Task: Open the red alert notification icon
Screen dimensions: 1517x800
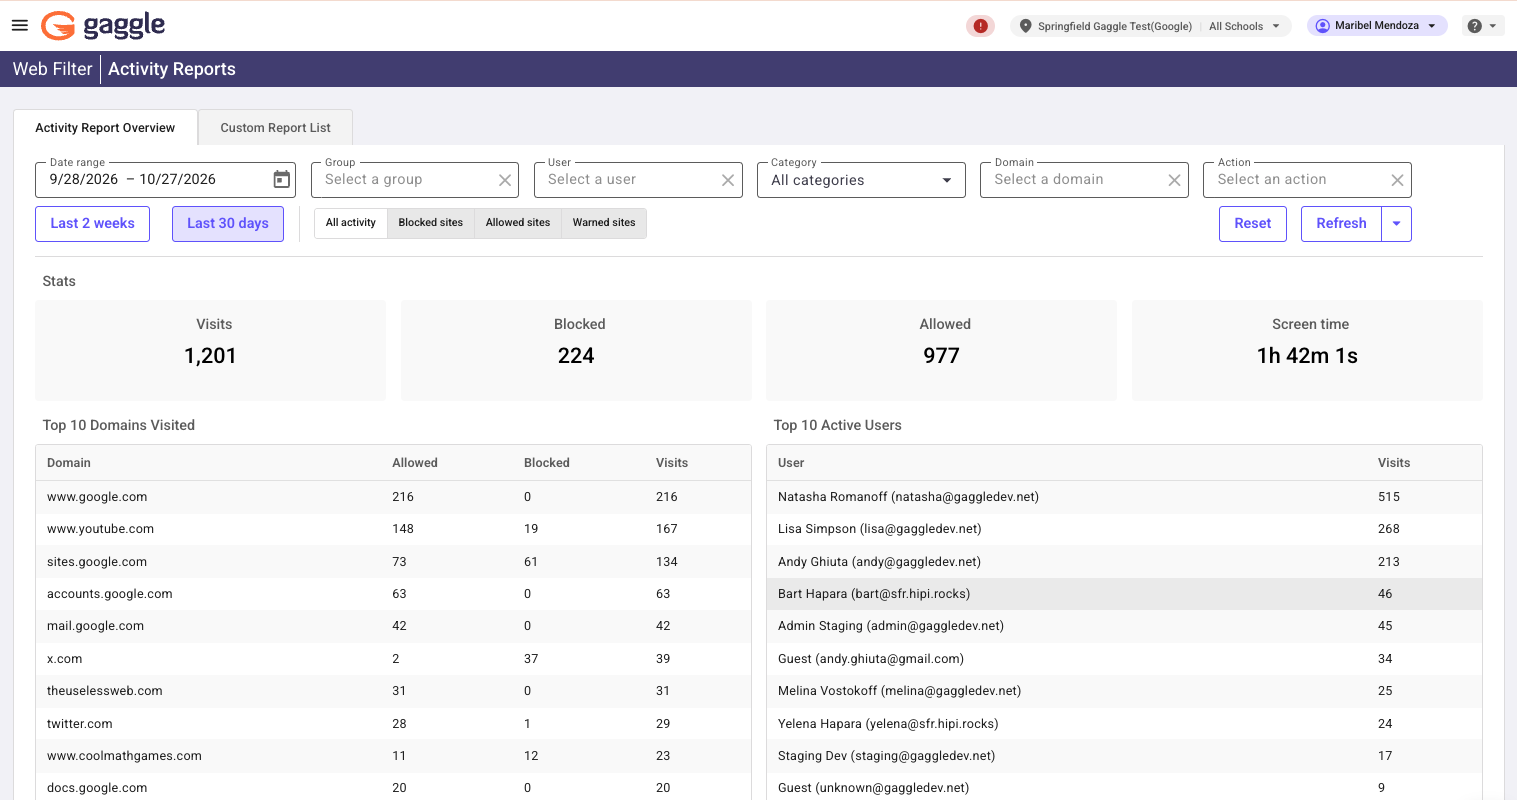Action: coord(980,26)
